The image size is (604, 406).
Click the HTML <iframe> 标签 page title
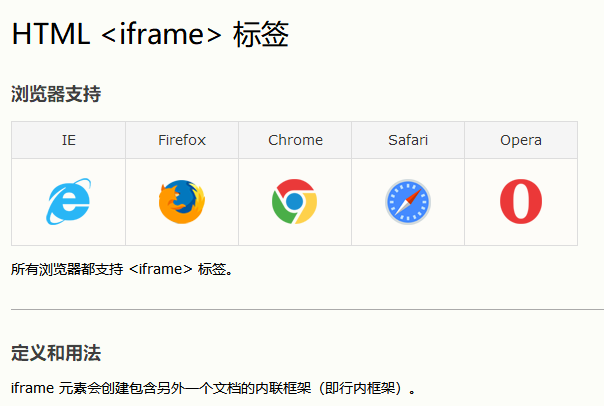150,34
